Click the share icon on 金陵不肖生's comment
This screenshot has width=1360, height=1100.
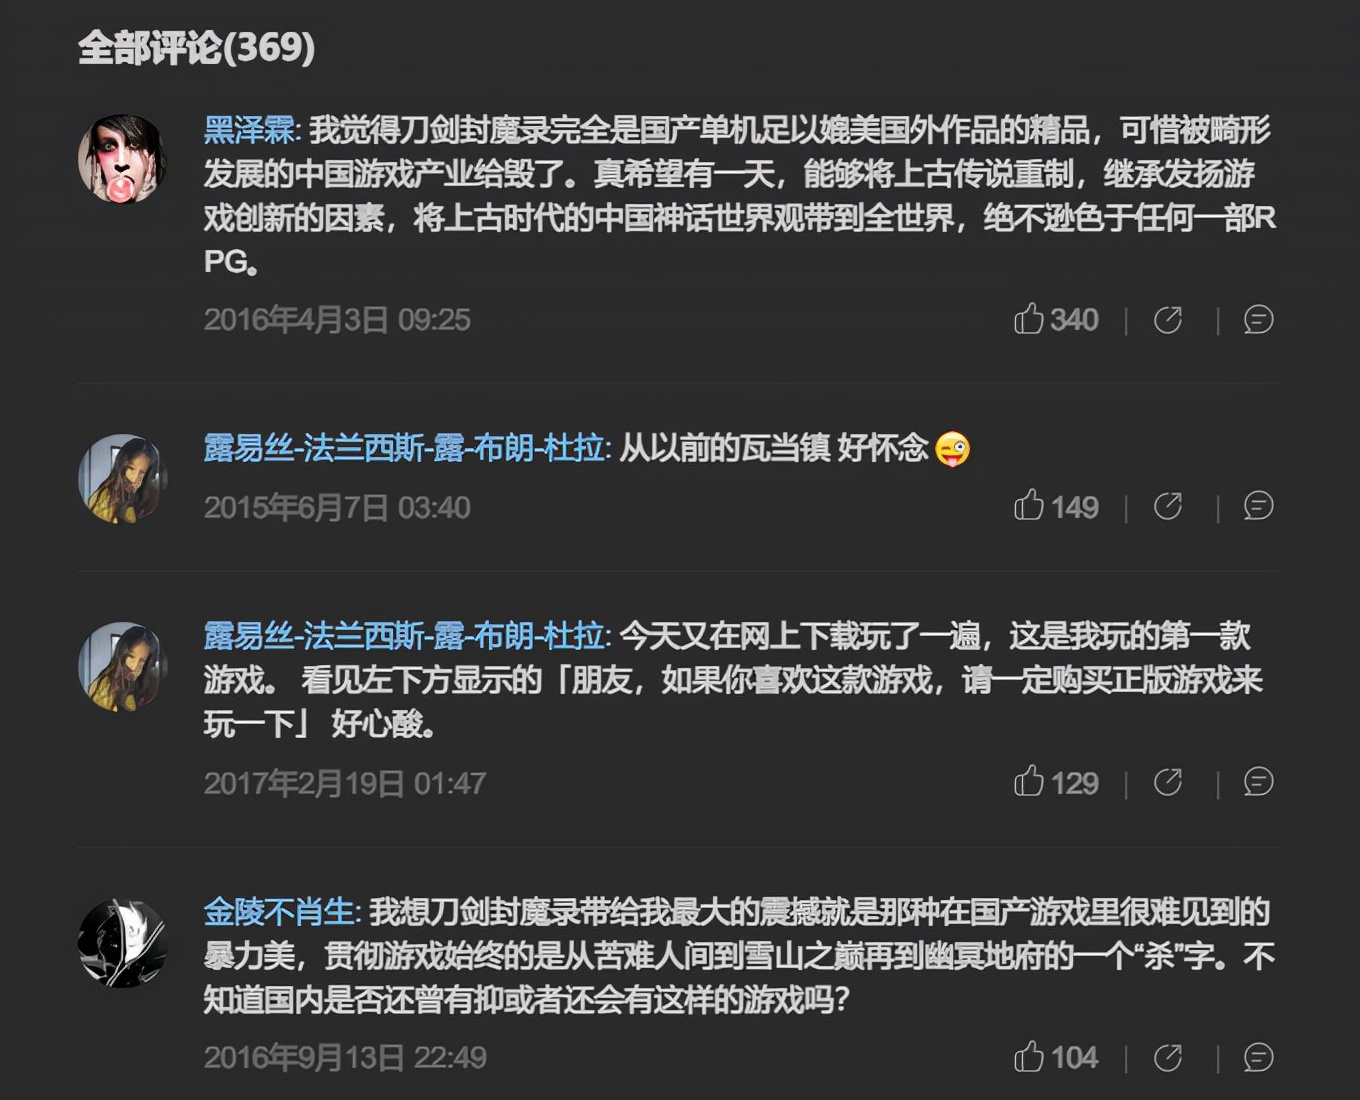click(x=1168, y=1056)
